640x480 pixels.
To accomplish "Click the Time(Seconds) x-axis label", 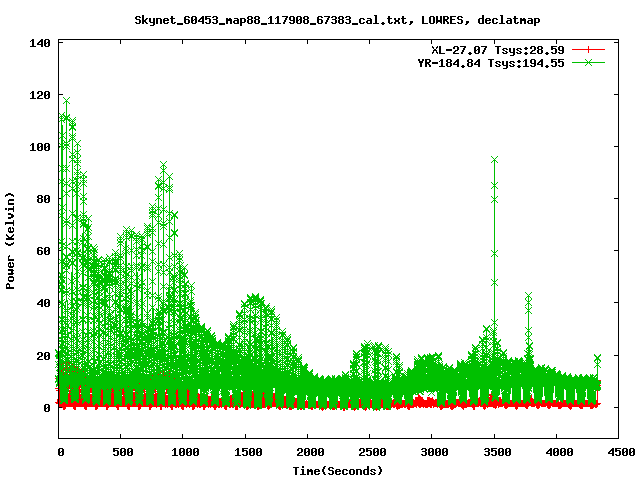I will pyautogui.click(x=338, y=471).
